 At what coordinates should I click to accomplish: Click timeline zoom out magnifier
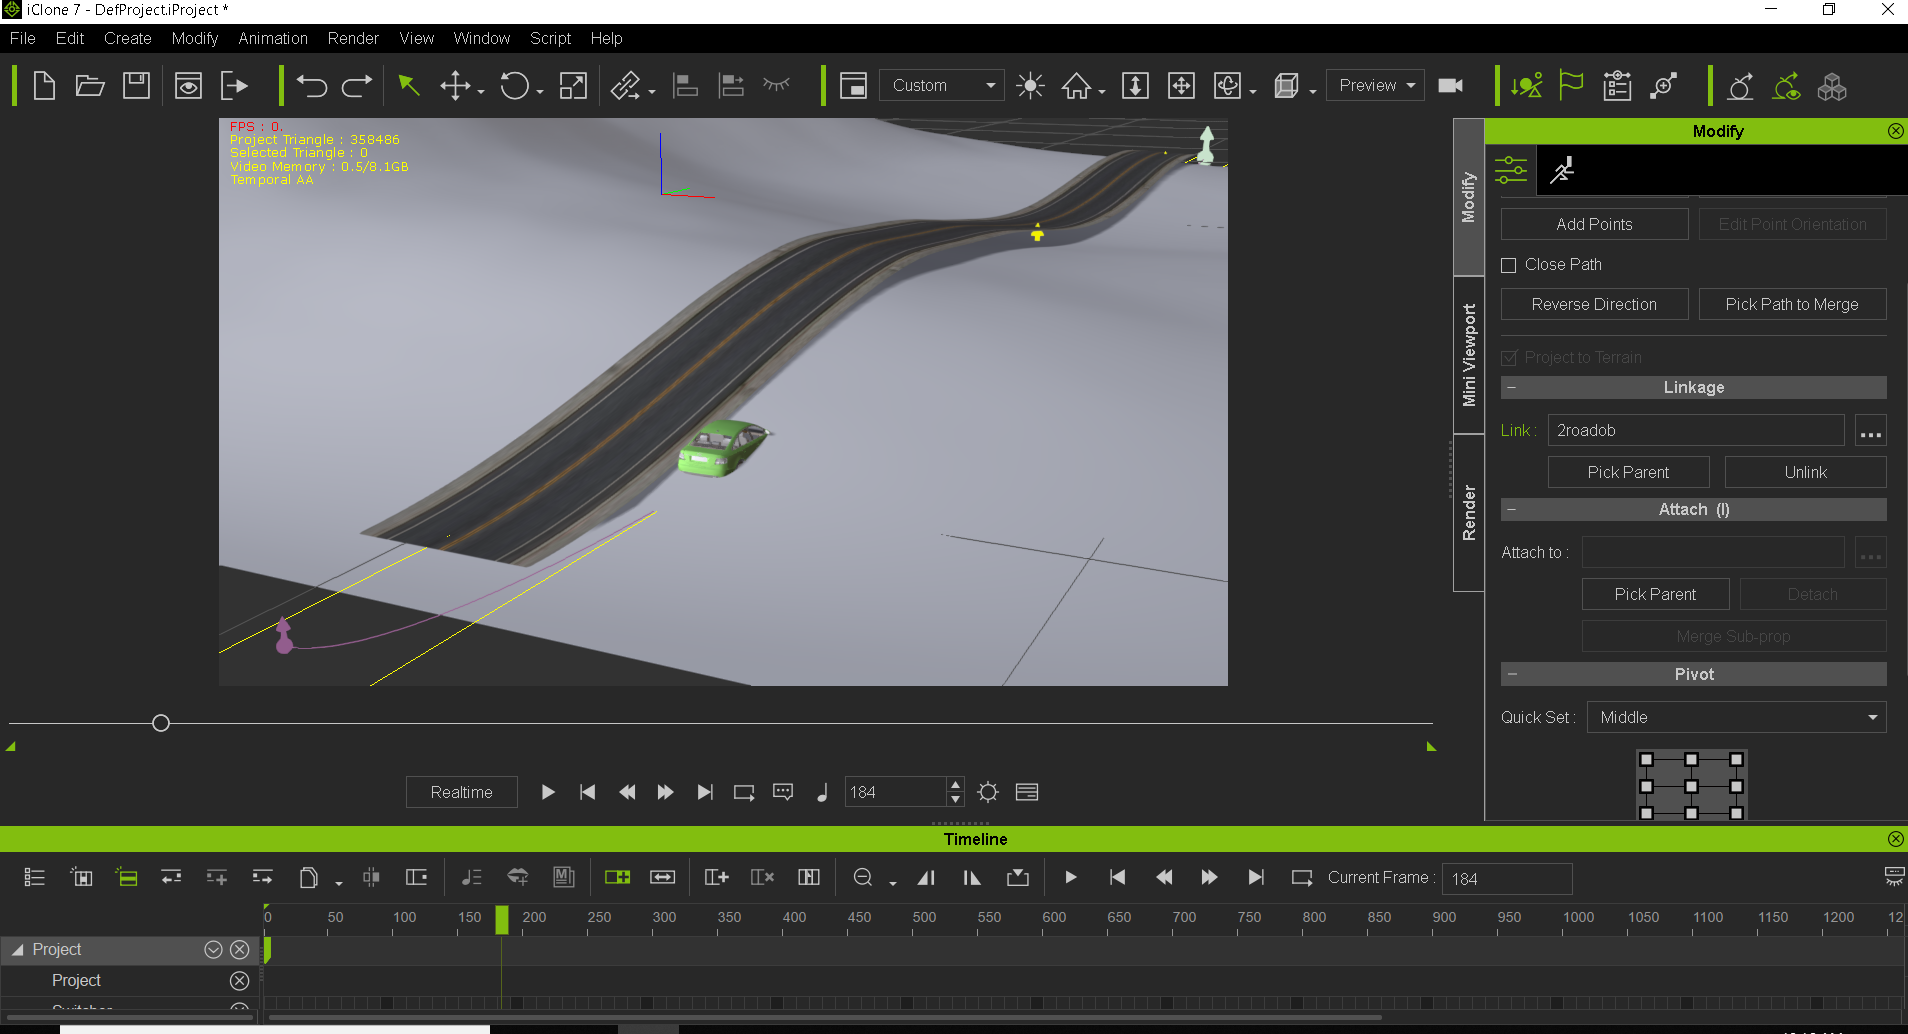[863, 878]
